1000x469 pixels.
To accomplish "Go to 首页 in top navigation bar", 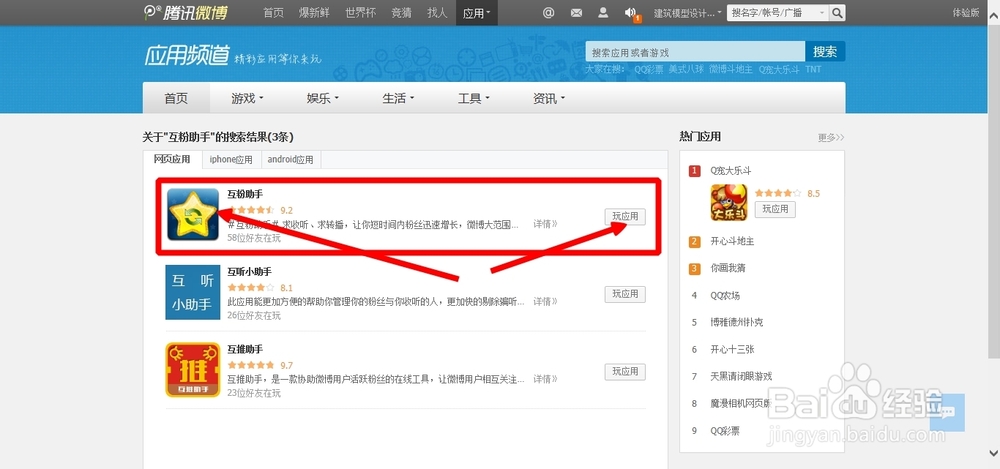I will [274, 13].
